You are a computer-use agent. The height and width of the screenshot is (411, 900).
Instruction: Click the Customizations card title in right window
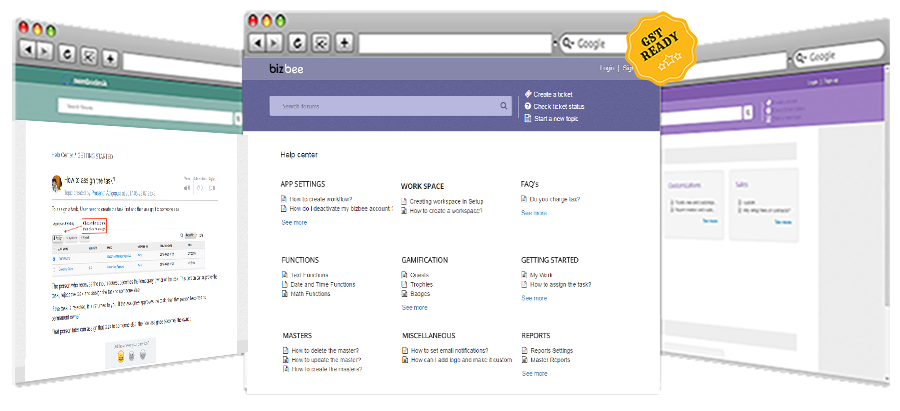click(x=685, y=185)
